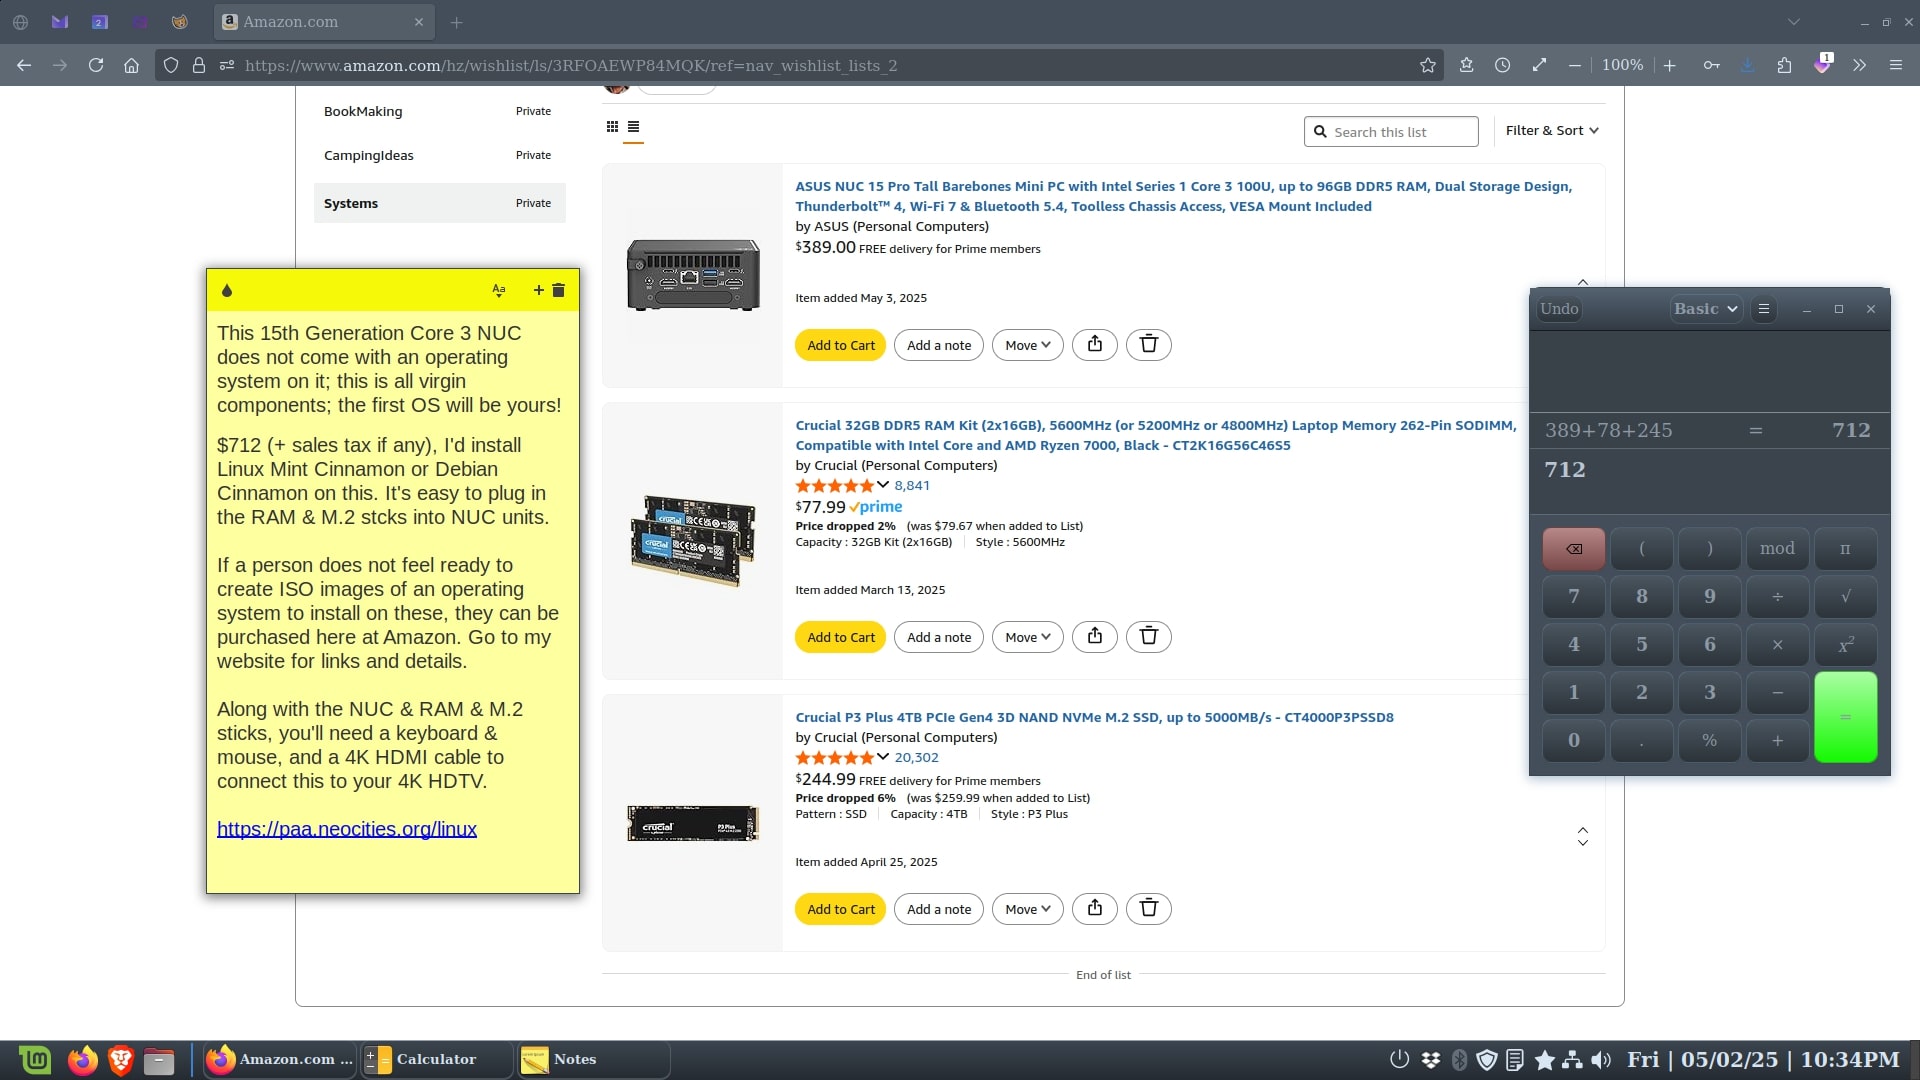
Task: Open the Filter & Sort dropdown
Action: click(x=1551, y=131)
